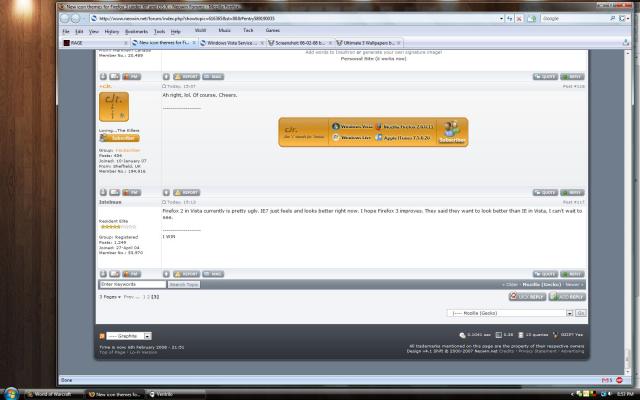Click the Newer topic link

pos(574,284)
